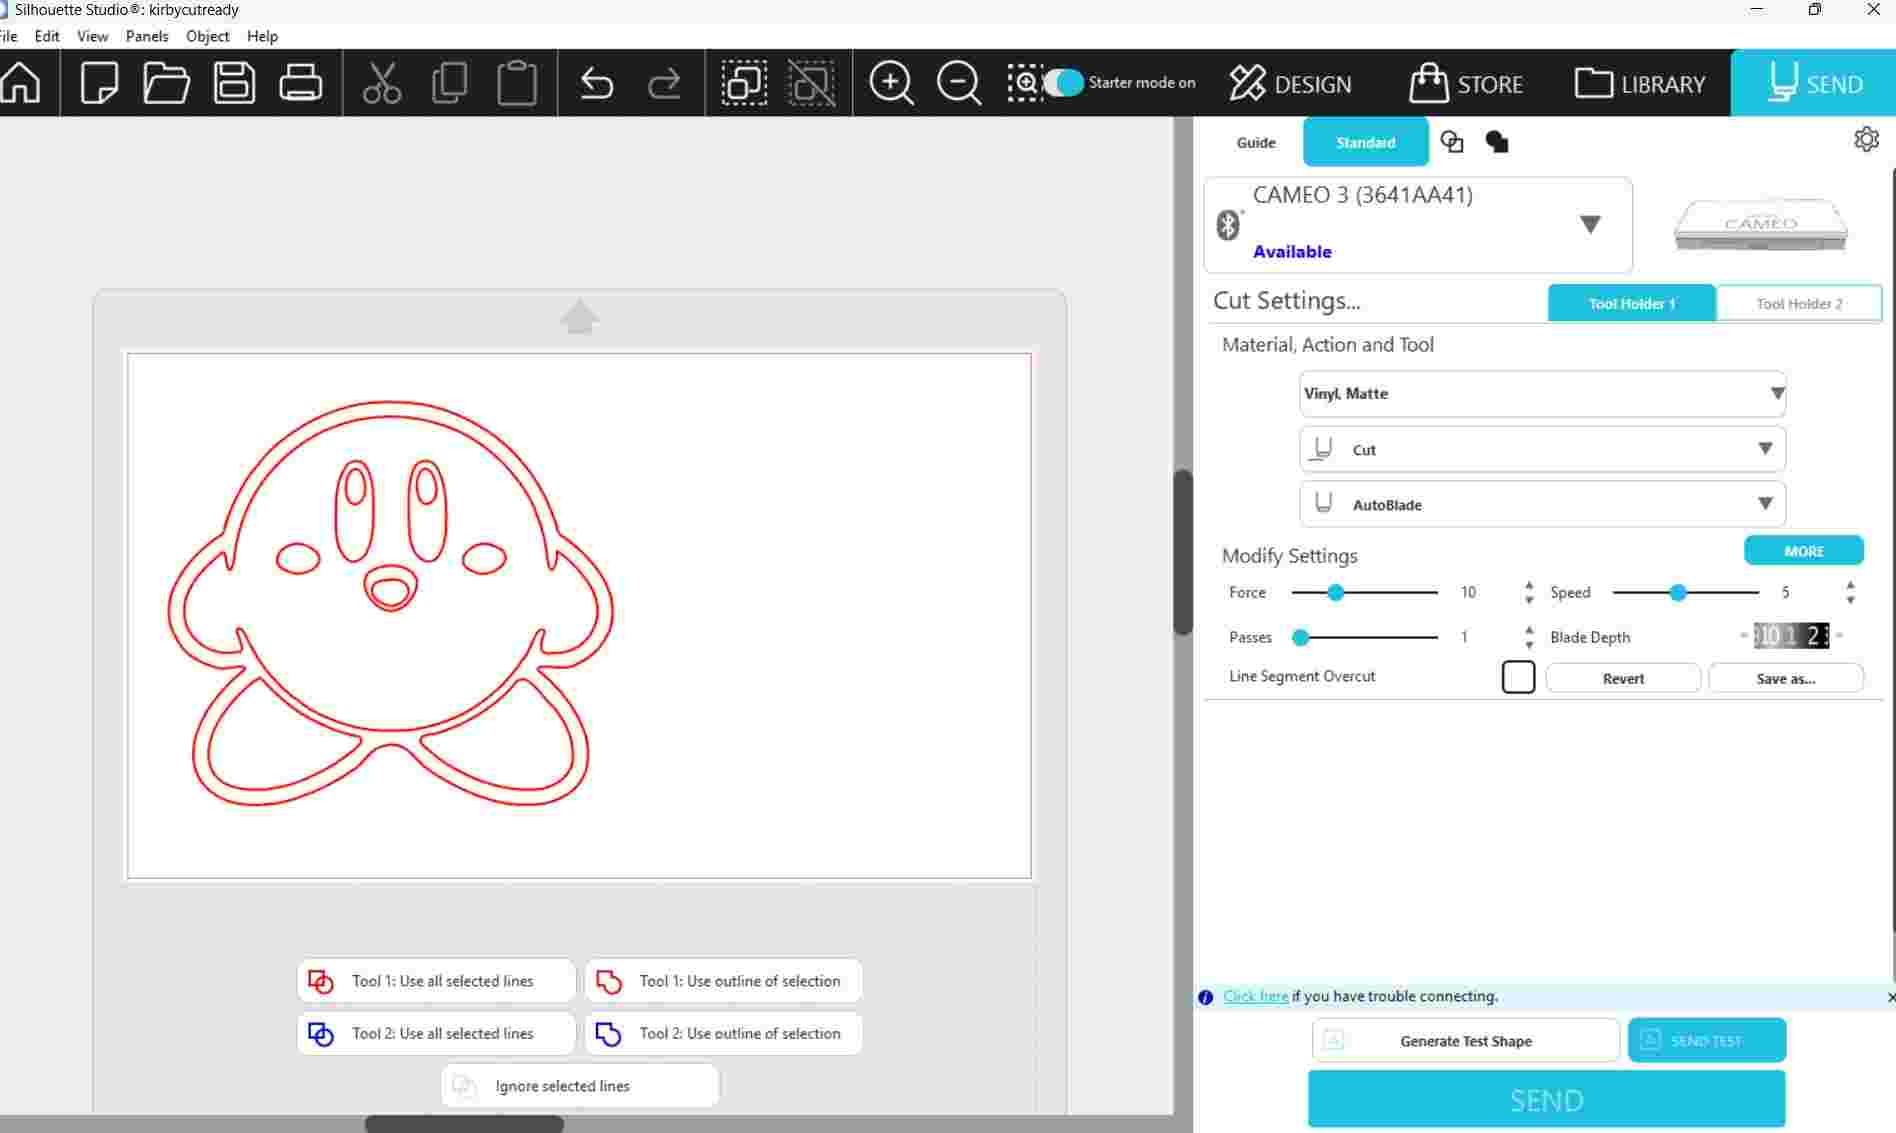This screenshot has width=1896, height=1133.
Task: Select the Tool Holder 1 tab
Action: [1631, 303]
